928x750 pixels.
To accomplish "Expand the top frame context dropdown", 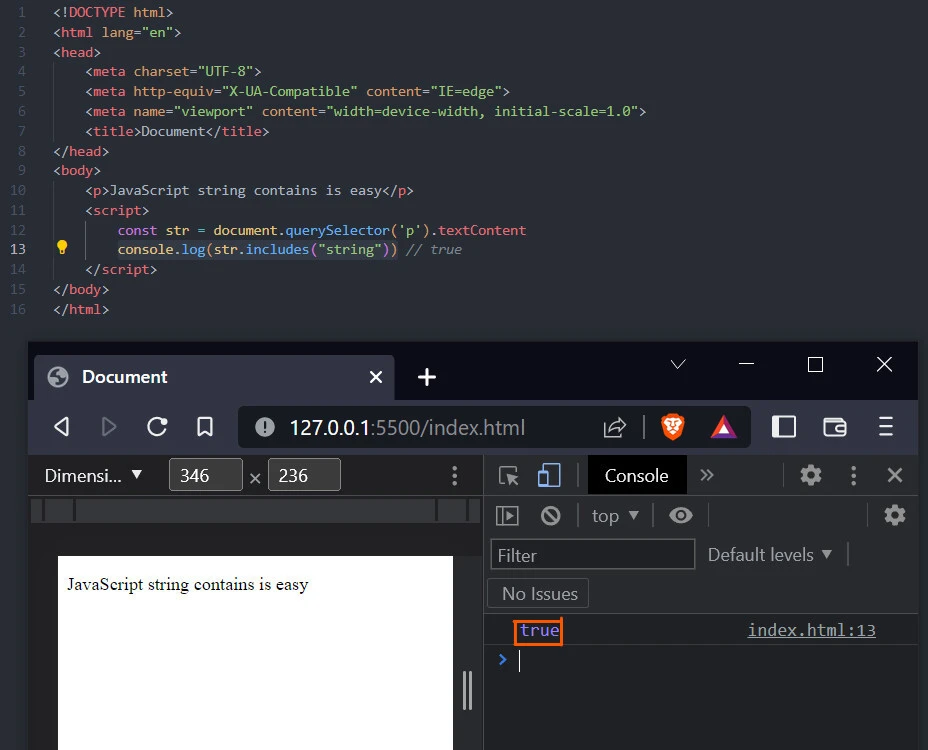I will 614,515.
